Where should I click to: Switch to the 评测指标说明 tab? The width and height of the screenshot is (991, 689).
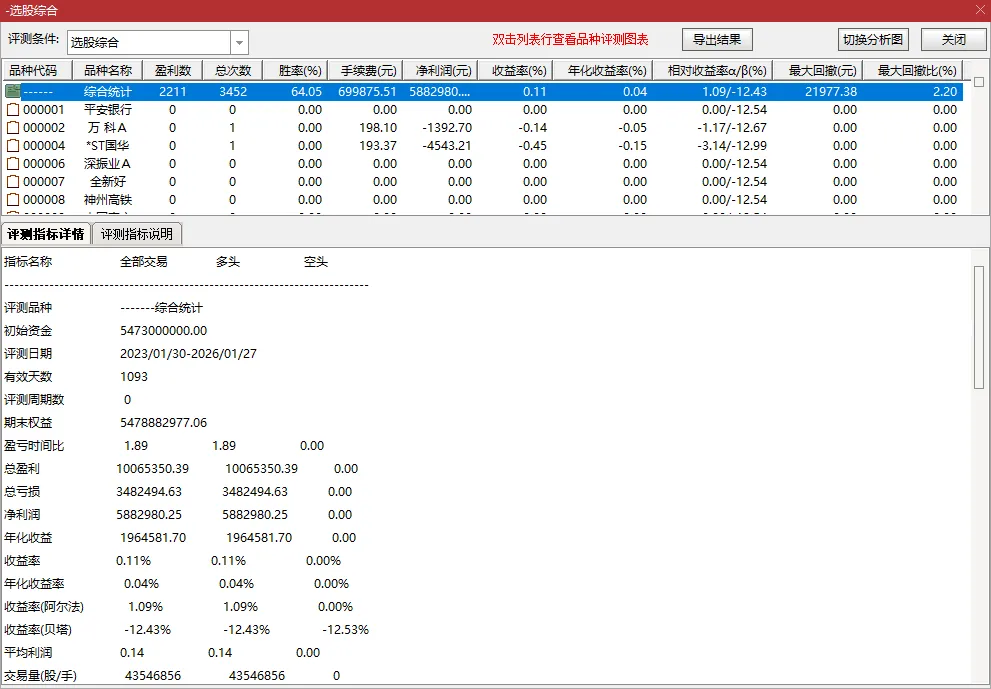tap(137, 234)
